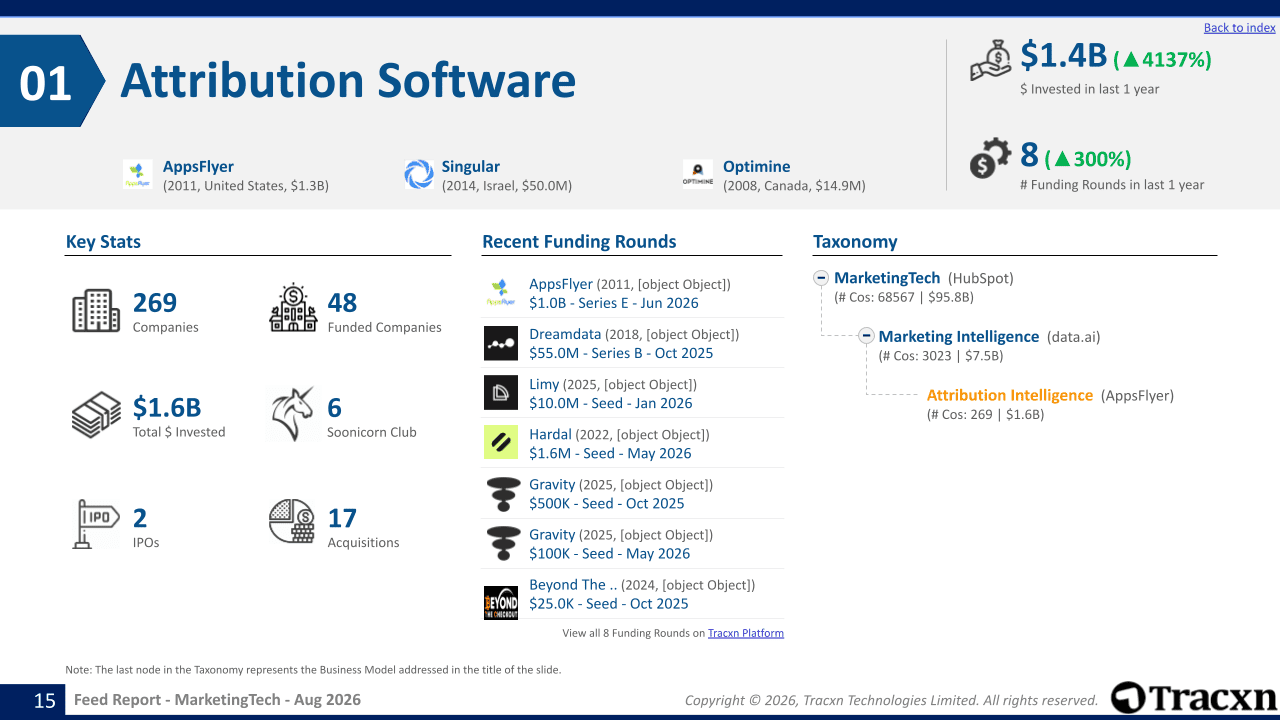Click the gear-dollar funding rounds icon
1280x720 pixels.
[991, 160]
